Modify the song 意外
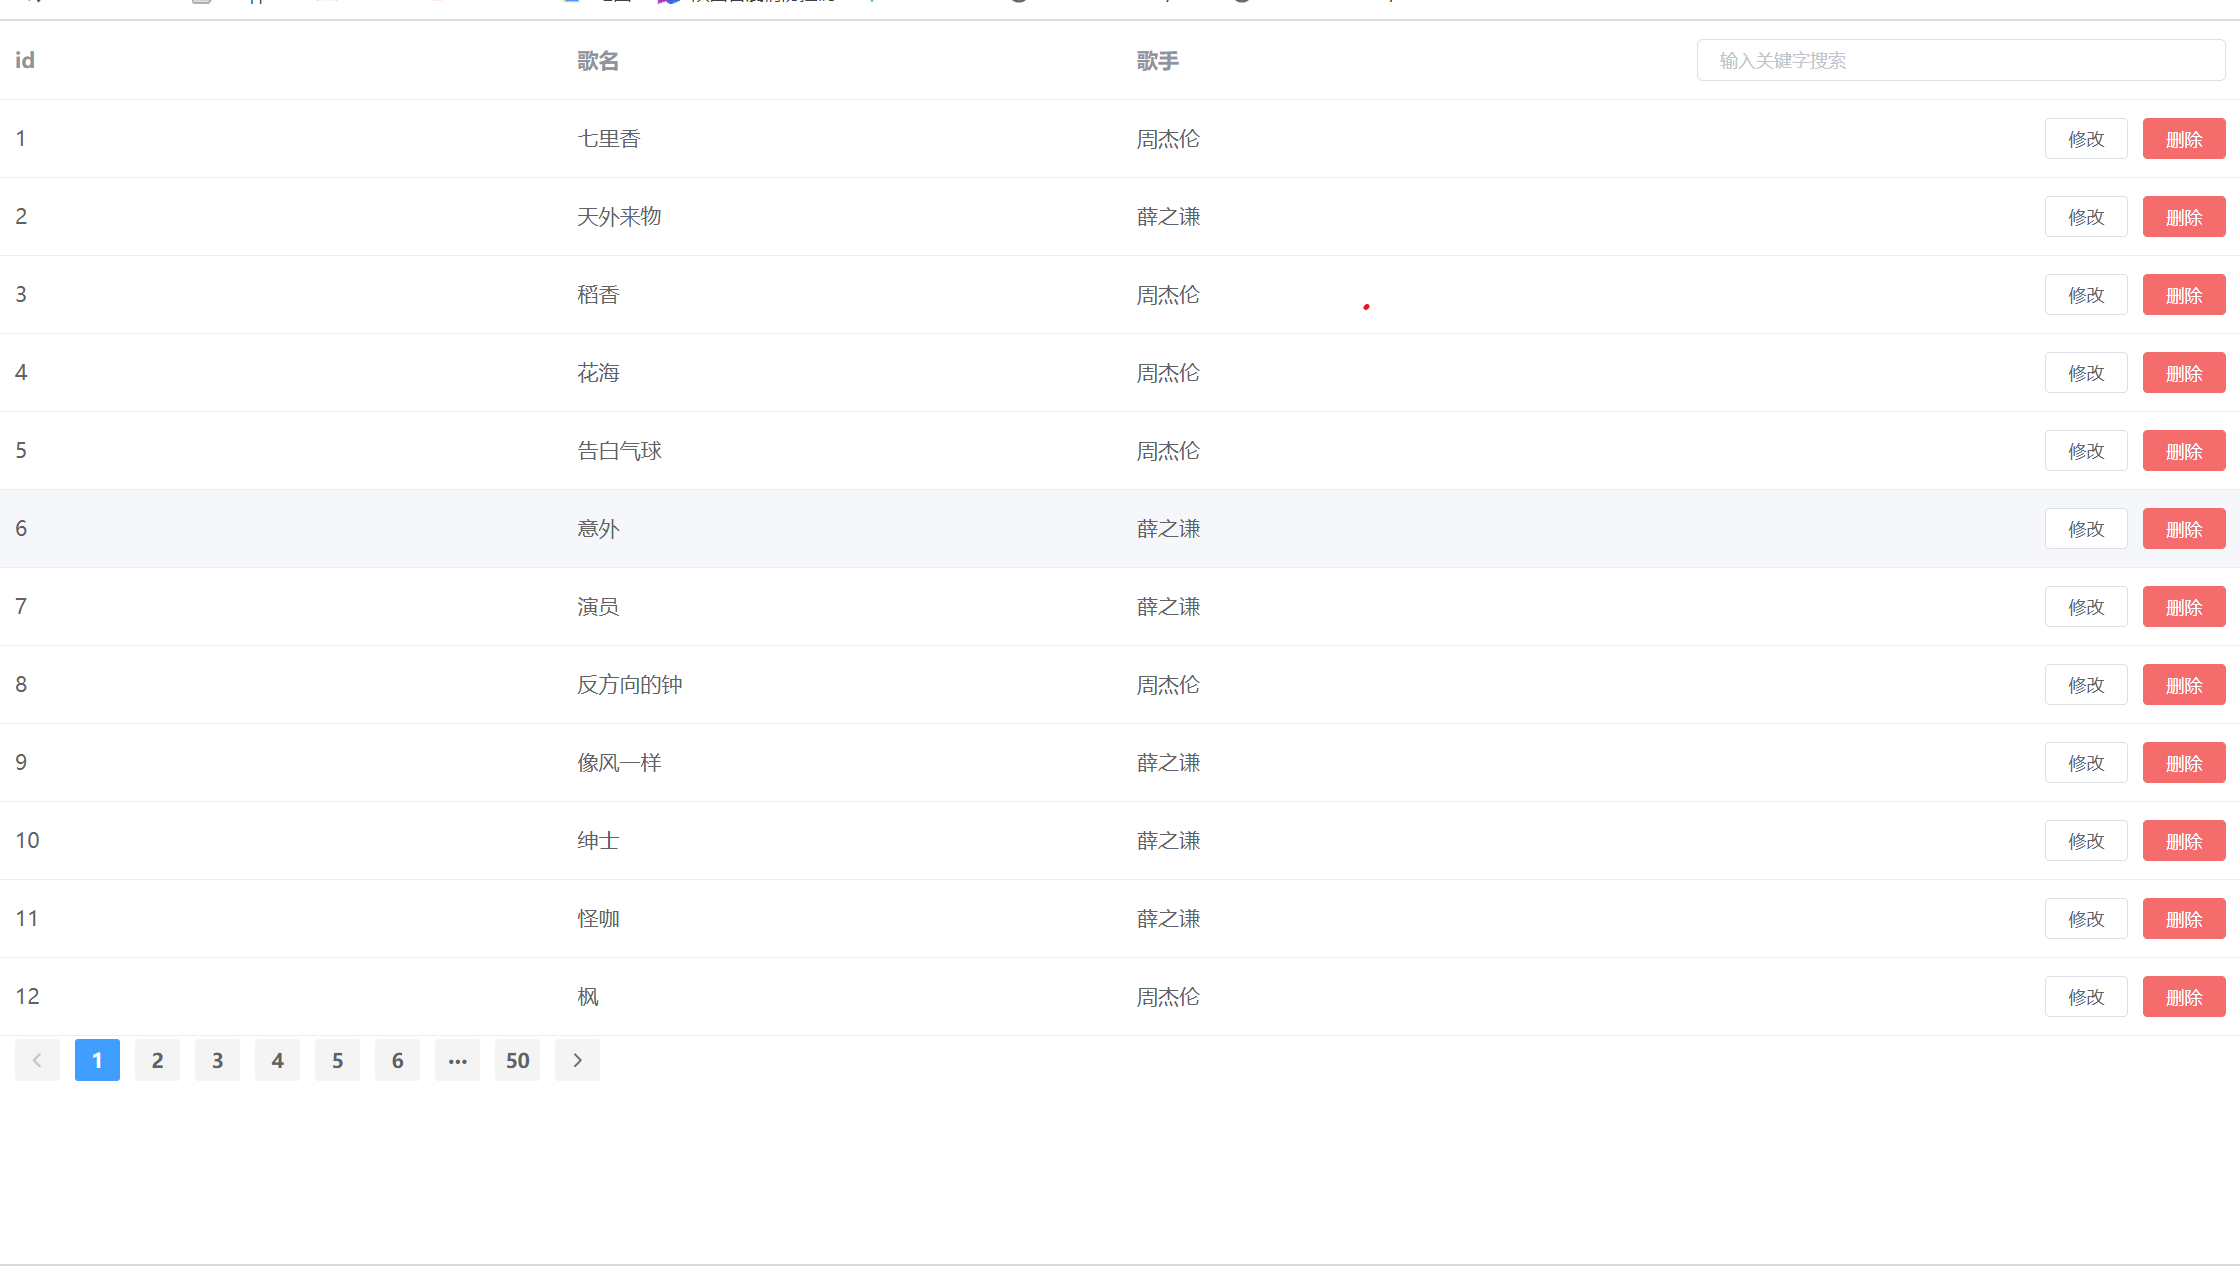 click(2086, 529)
